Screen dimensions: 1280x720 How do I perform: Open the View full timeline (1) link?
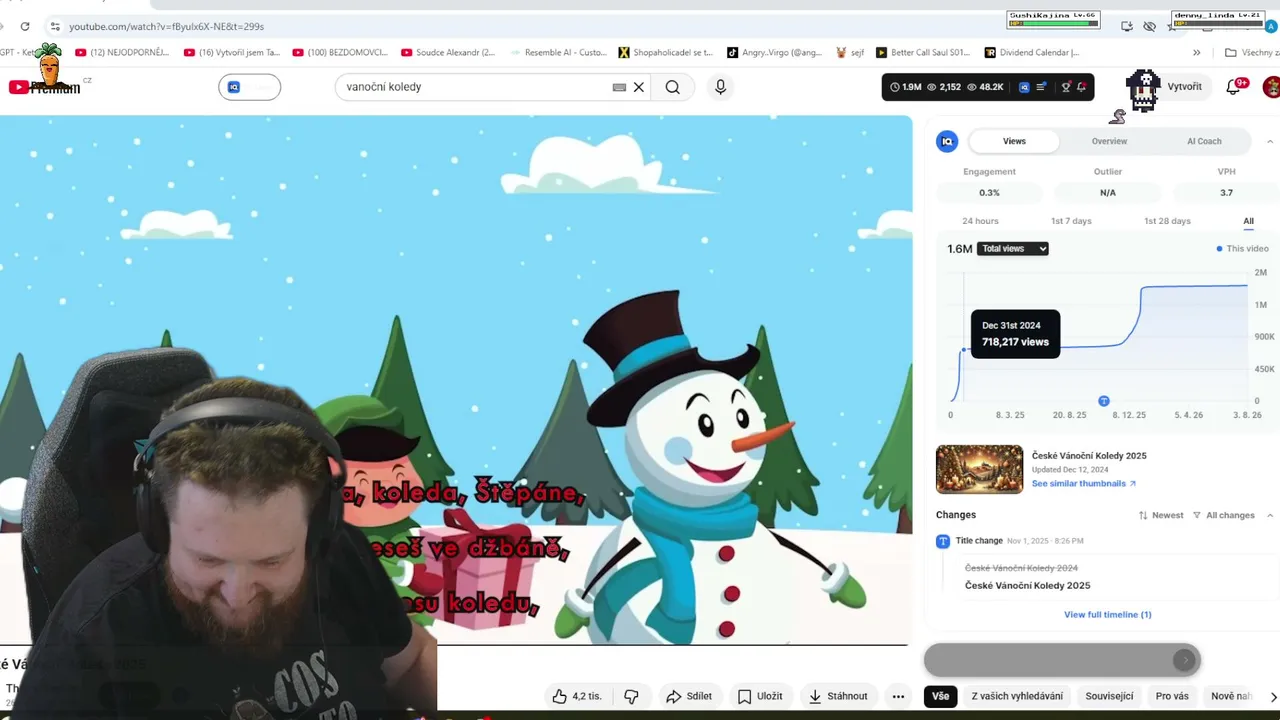1107,615
